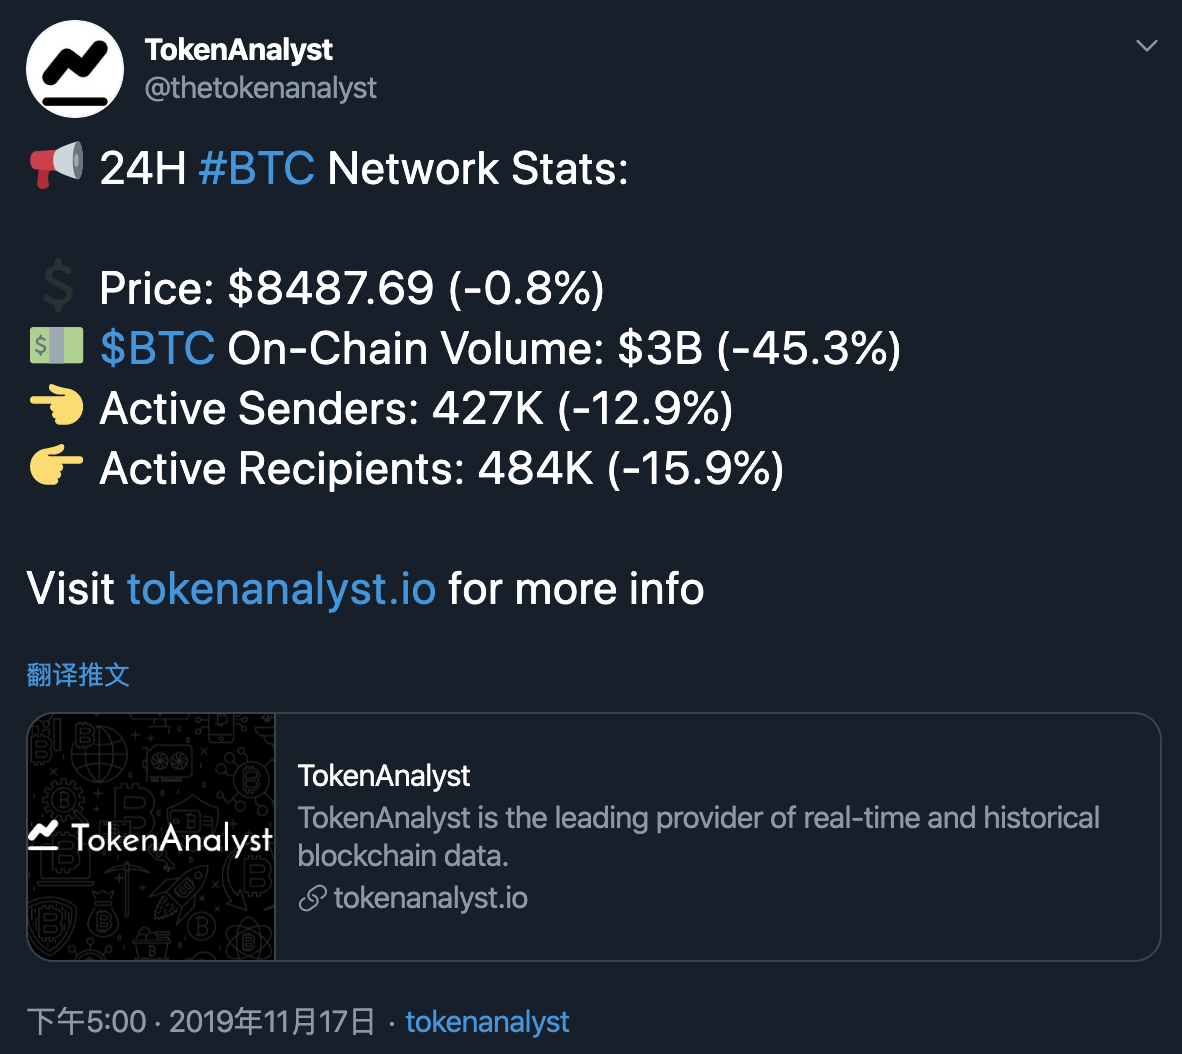Click the megaphone emoji icon
The width and height of the screenshot is (1182, 1054).
pyautogui.click(x=57, y=164)
